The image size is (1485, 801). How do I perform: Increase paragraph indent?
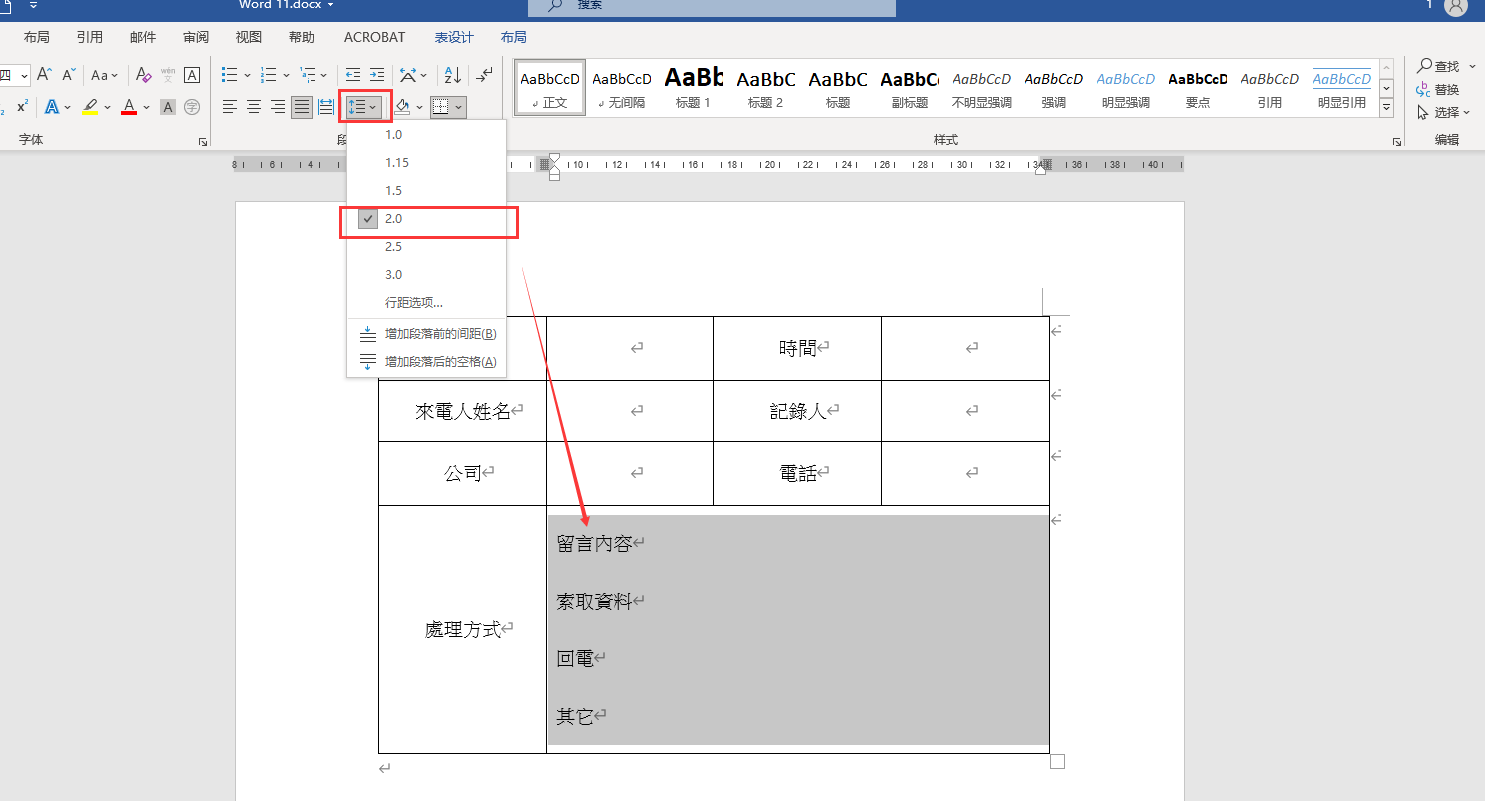[x=377, y=75]
